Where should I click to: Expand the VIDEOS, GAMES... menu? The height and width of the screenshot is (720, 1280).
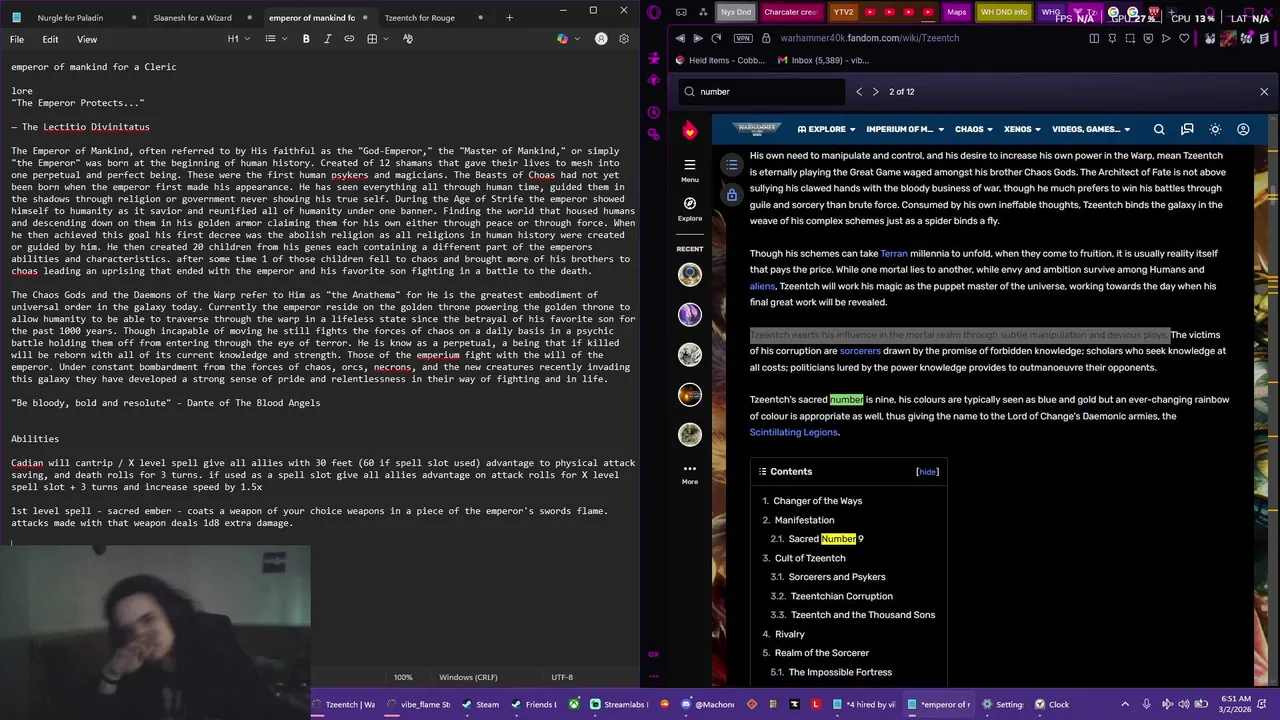[x=1091, y=129]
